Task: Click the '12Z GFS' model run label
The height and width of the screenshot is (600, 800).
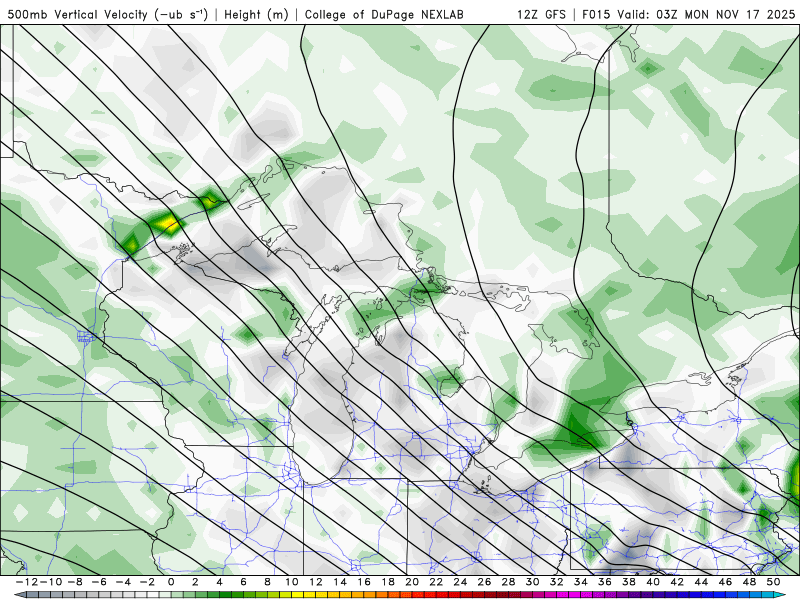Action: (541, 14)
